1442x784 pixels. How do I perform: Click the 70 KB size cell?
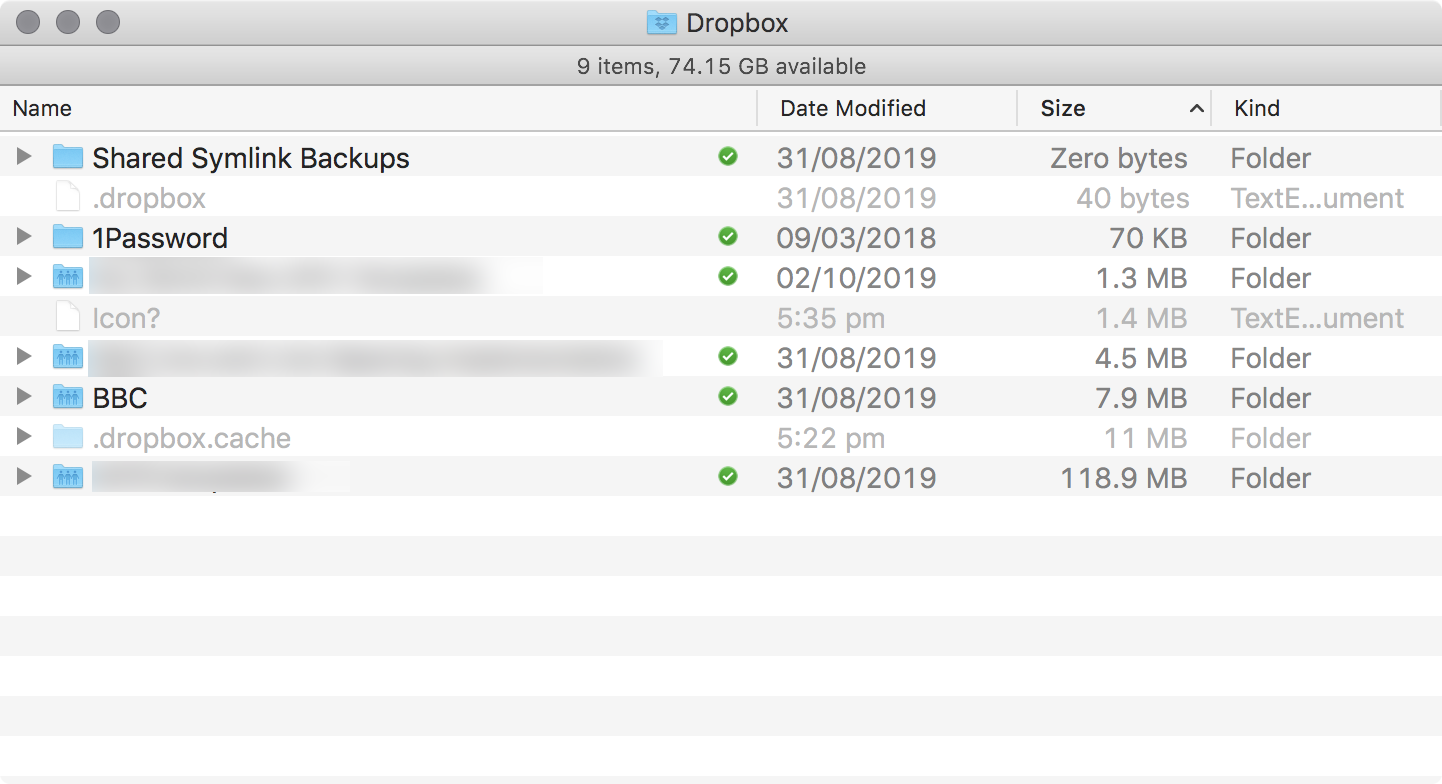click(x=1148, y=238)
